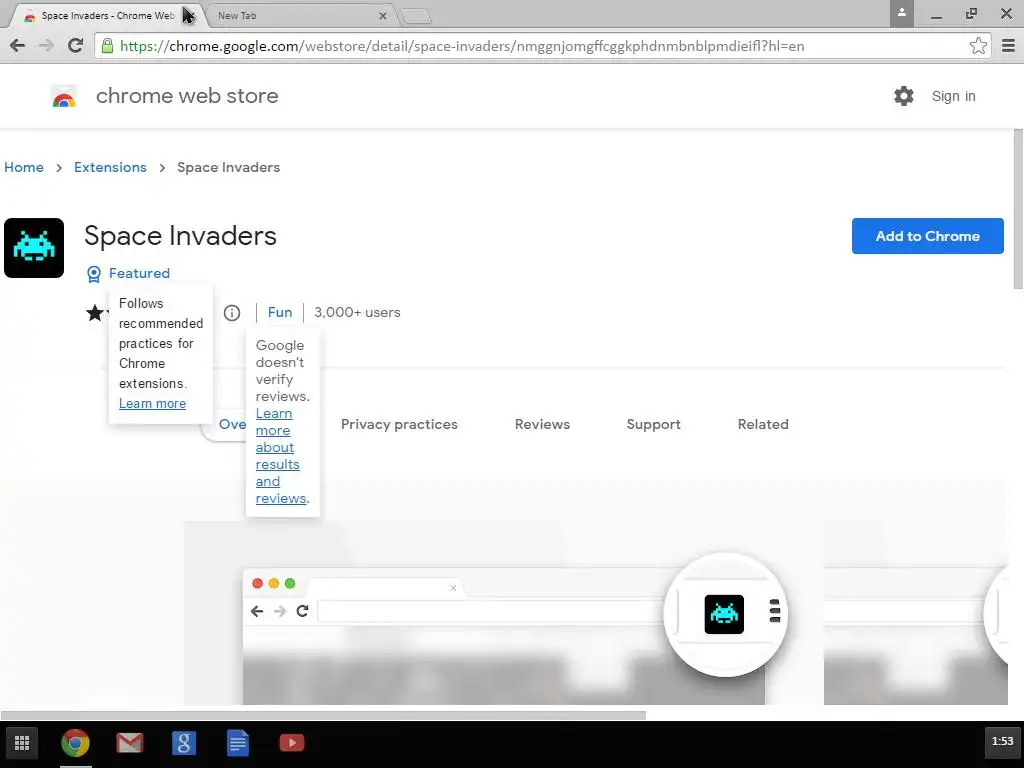Reload the page with the refresh icon

click(76, 45)
